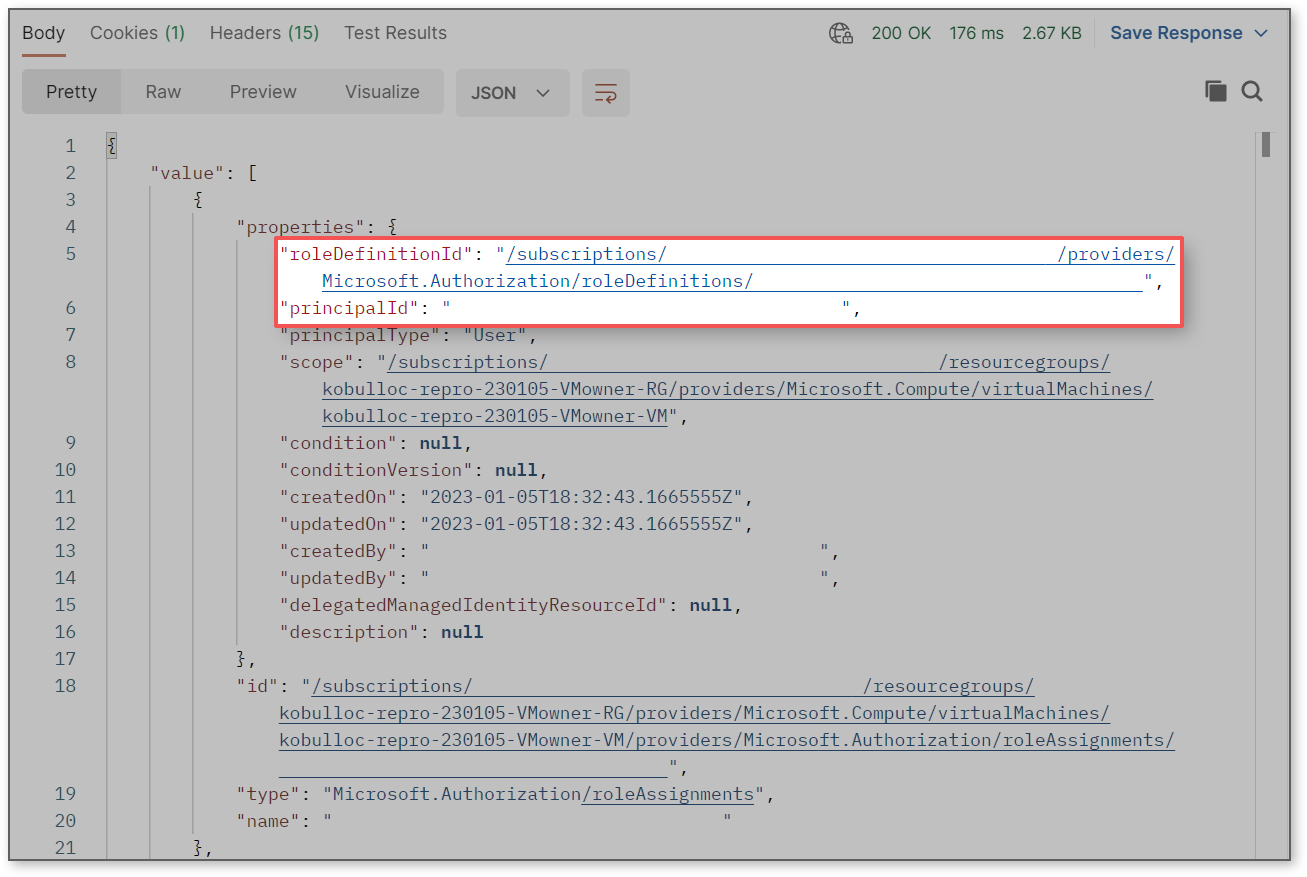Click line number 21
The height and width of the screenshot is (877, 1307).
tap(65, 848)
